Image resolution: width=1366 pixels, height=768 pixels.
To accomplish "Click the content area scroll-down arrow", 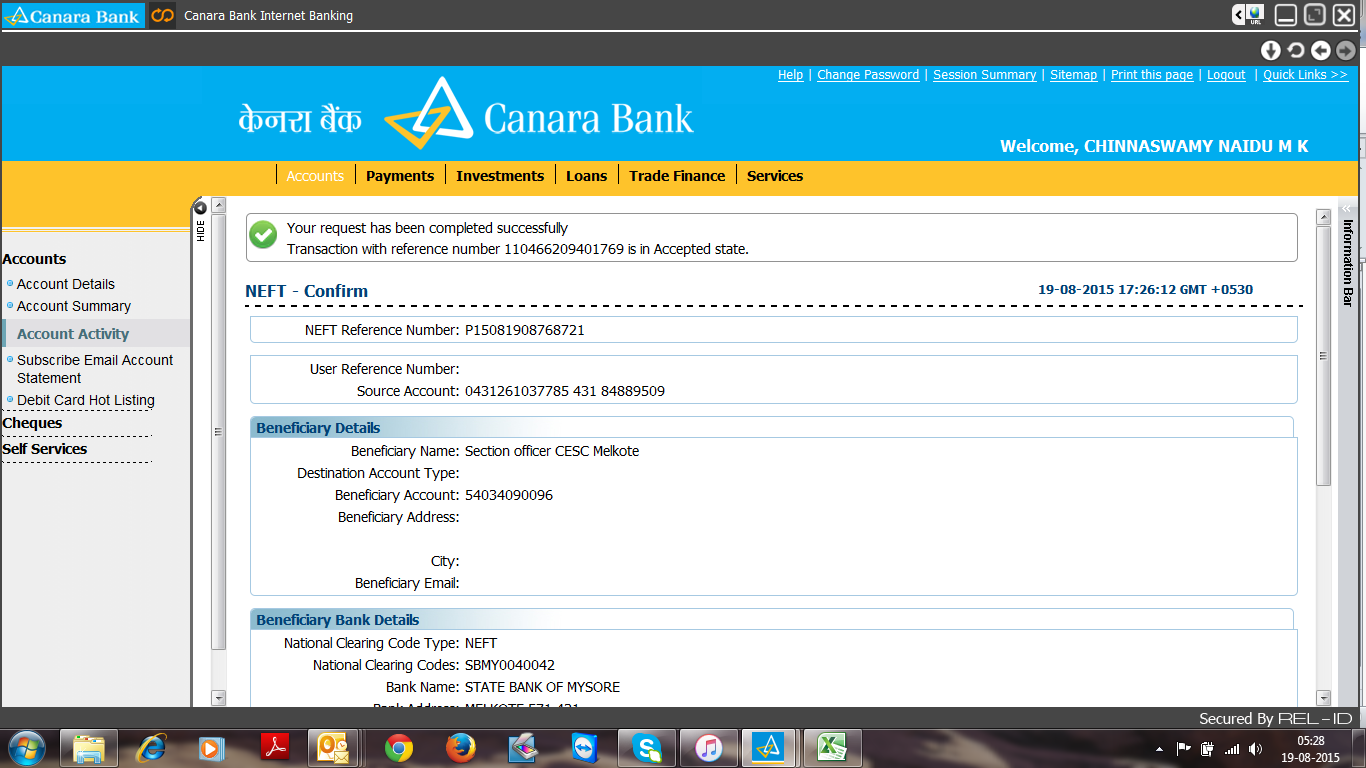I will tap(1323, 698).
